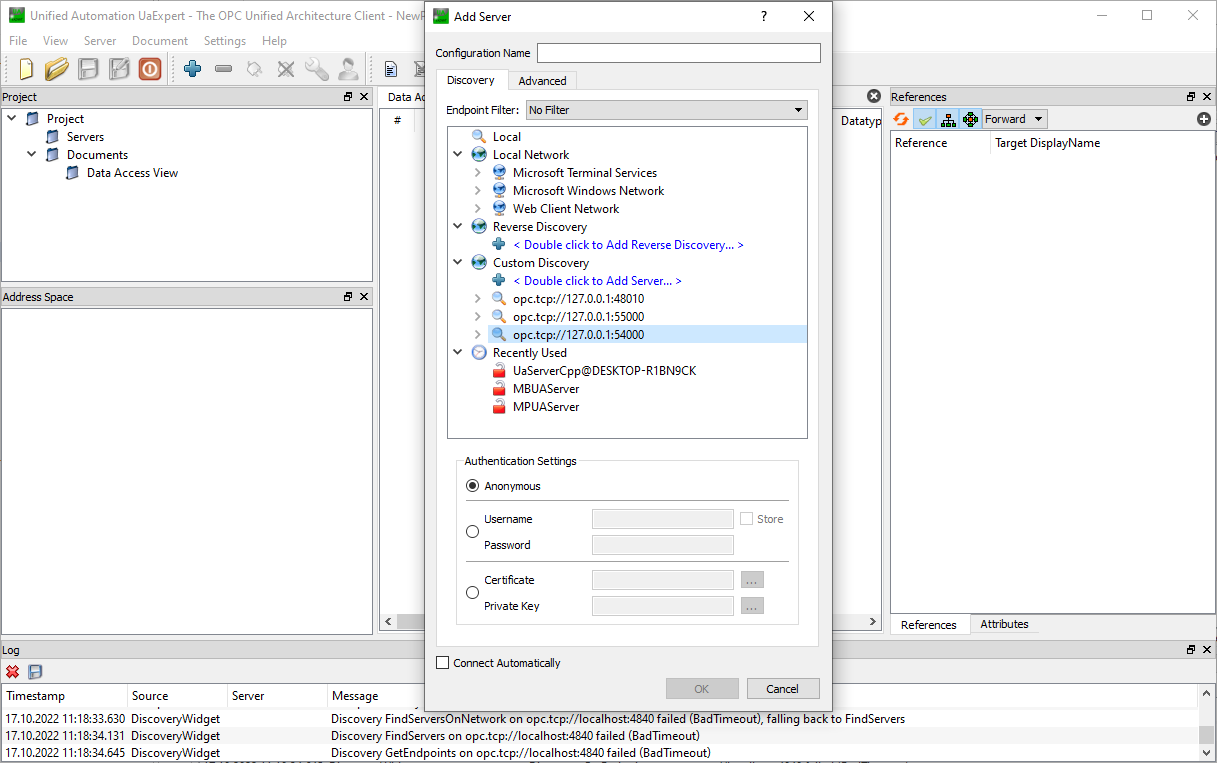Image resolution: width=1217 pixels, height=763 pixels.
Task: Click the wrench Server Properties icon
Action: (x=317, y=69)
